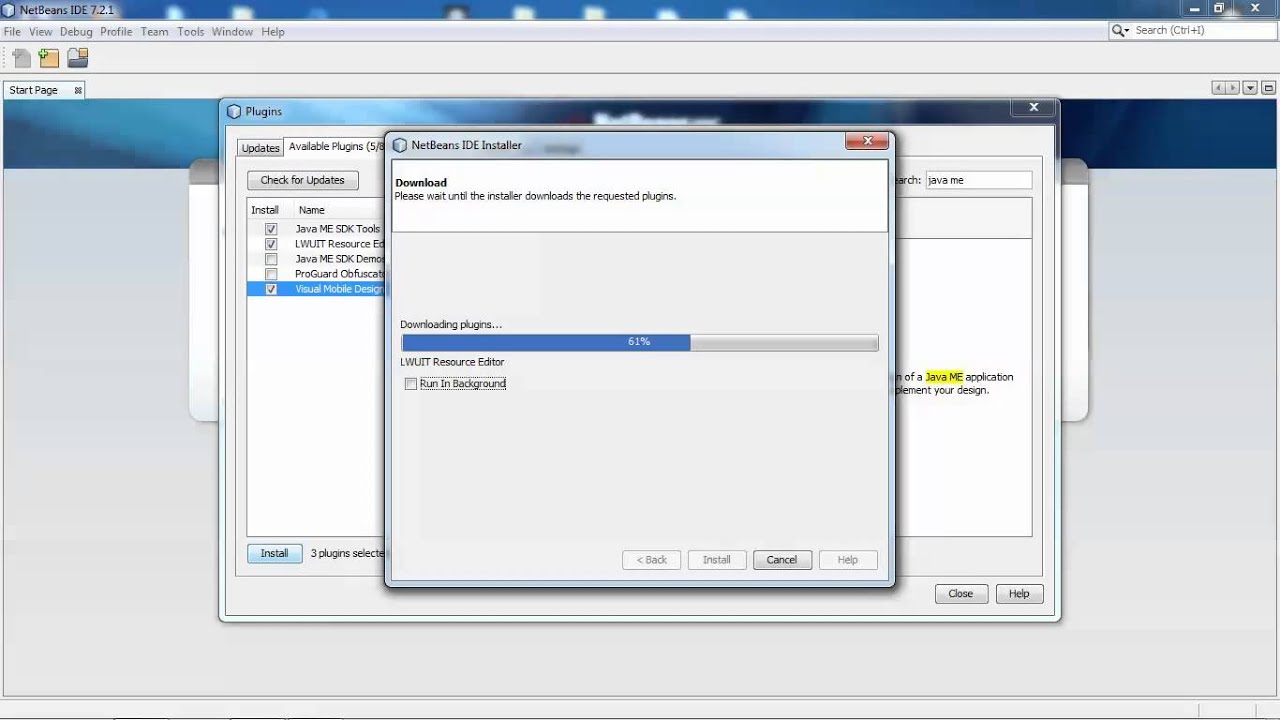Click the scroll documents left arrow
The height and width of the screenshot is (720, 1280).
pos(1218,88)
